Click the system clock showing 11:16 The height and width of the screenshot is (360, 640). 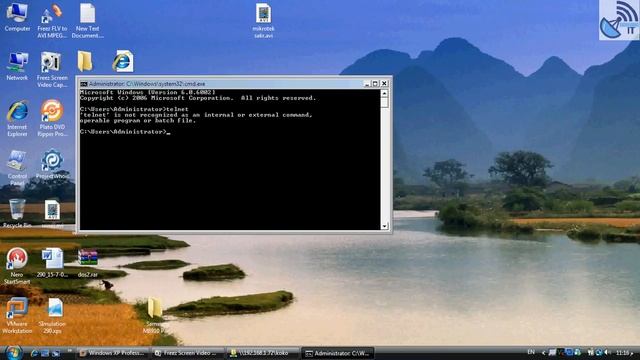coord(622,353)
